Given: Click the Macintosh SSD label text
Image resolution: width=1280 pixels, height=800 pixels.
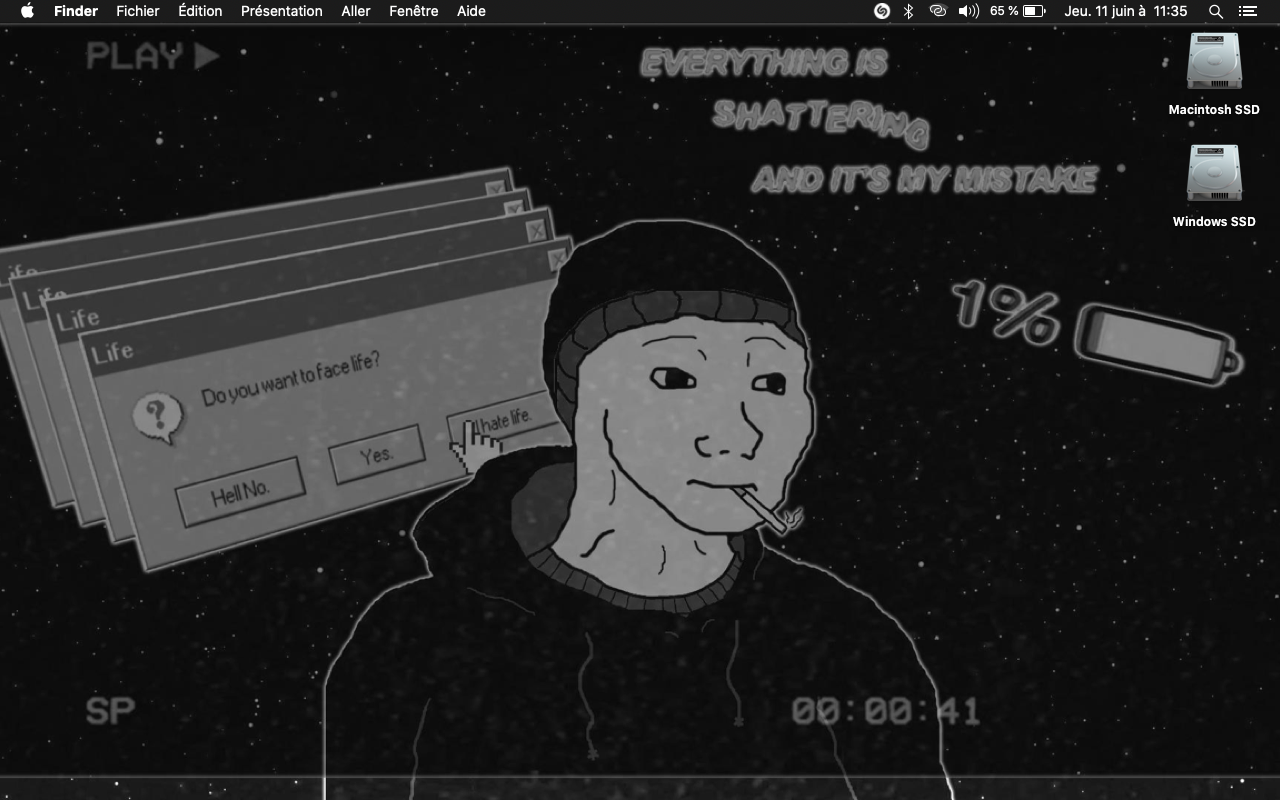Looking at the screenshot, I should (x=1214, y=110).
